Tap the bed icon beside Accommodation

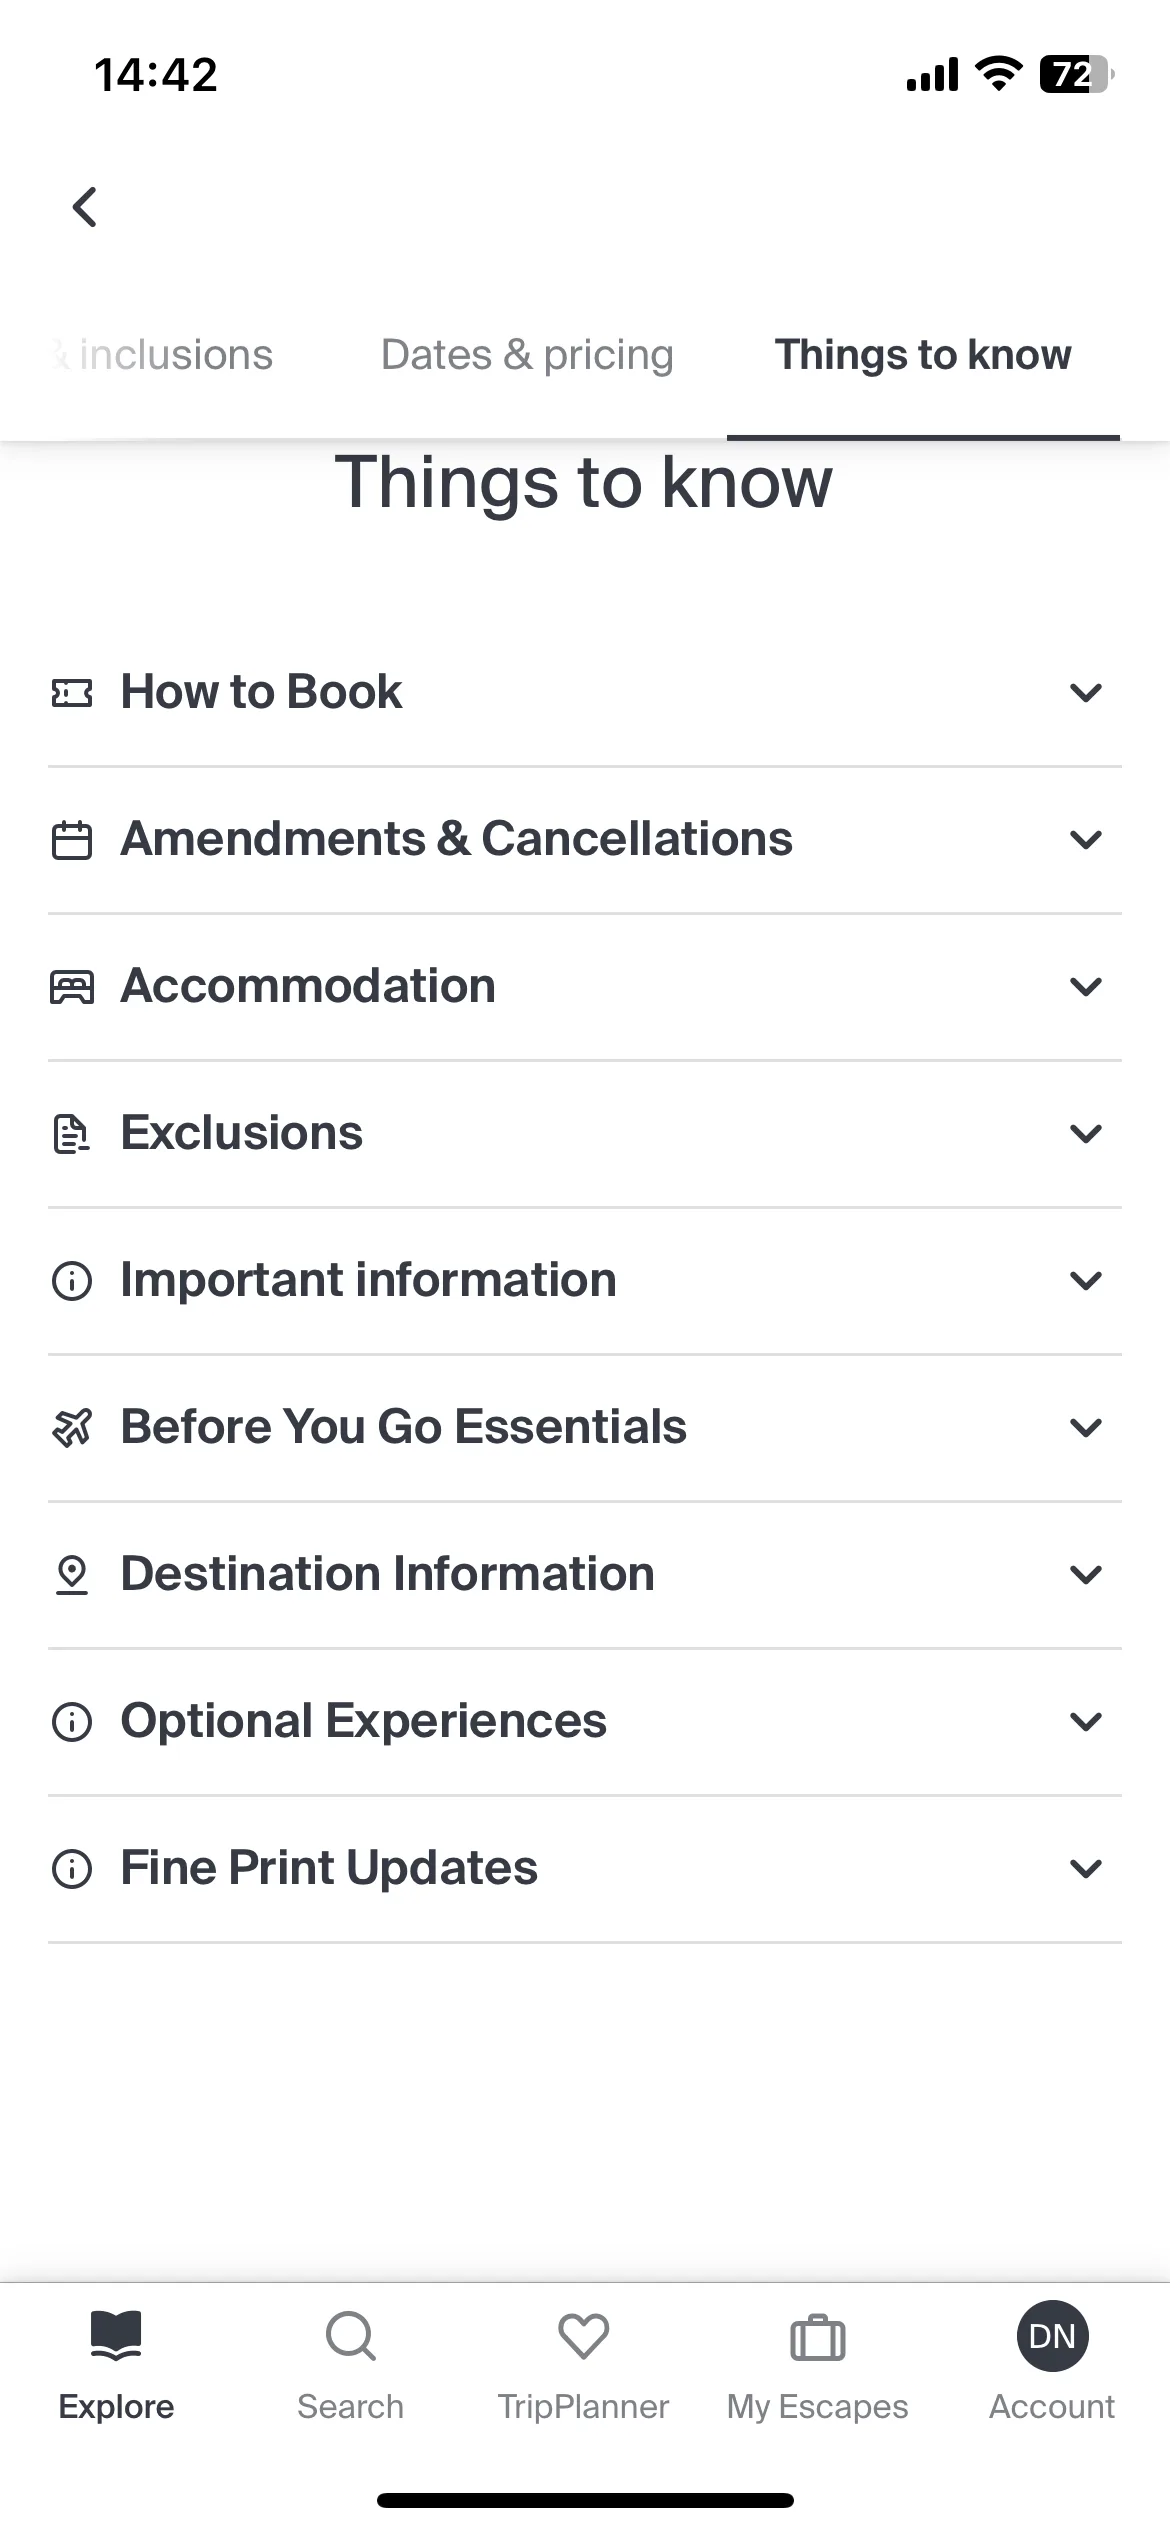pos(72,987)
